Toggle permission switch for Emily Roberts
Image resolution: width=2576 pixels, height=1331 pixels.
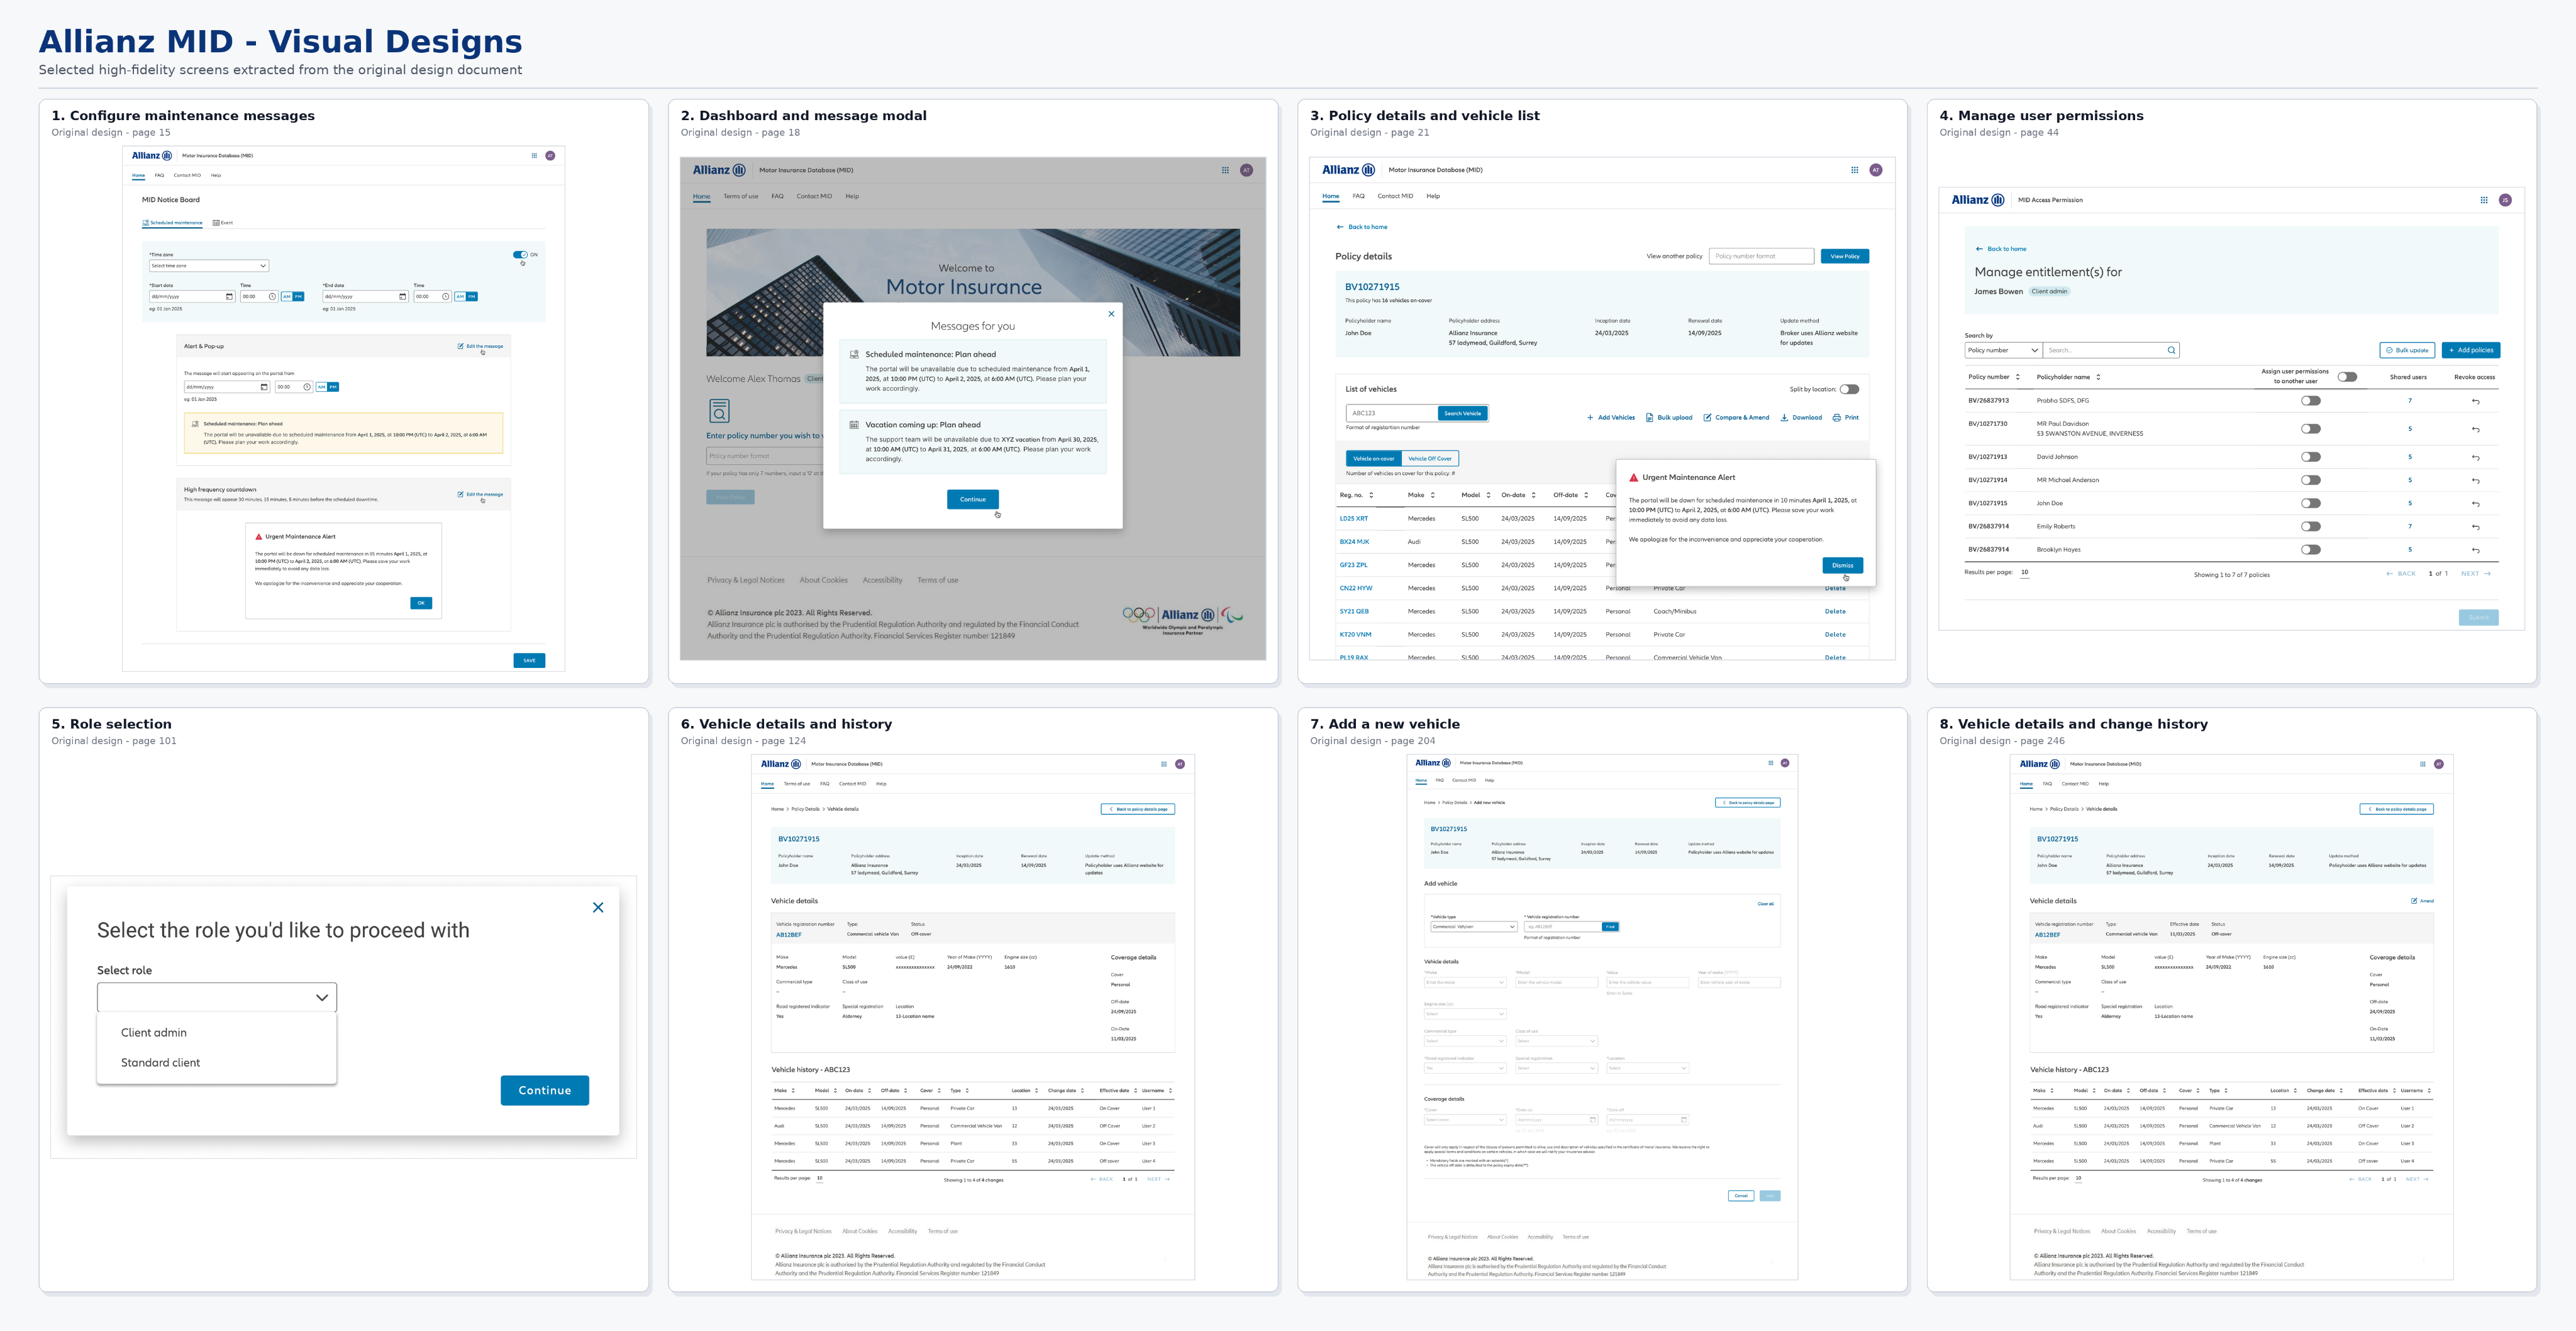pos(2311,527)
